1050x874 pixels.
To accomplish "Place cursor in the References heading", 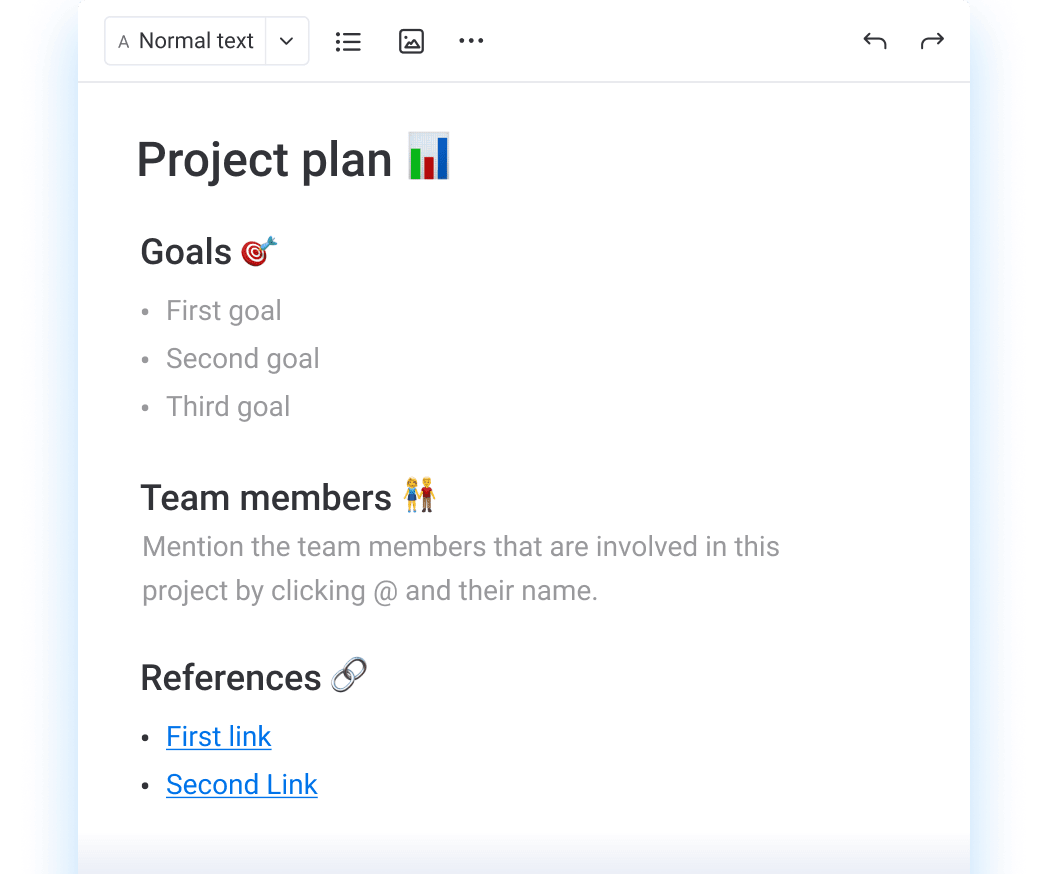I will coord(230,678).
